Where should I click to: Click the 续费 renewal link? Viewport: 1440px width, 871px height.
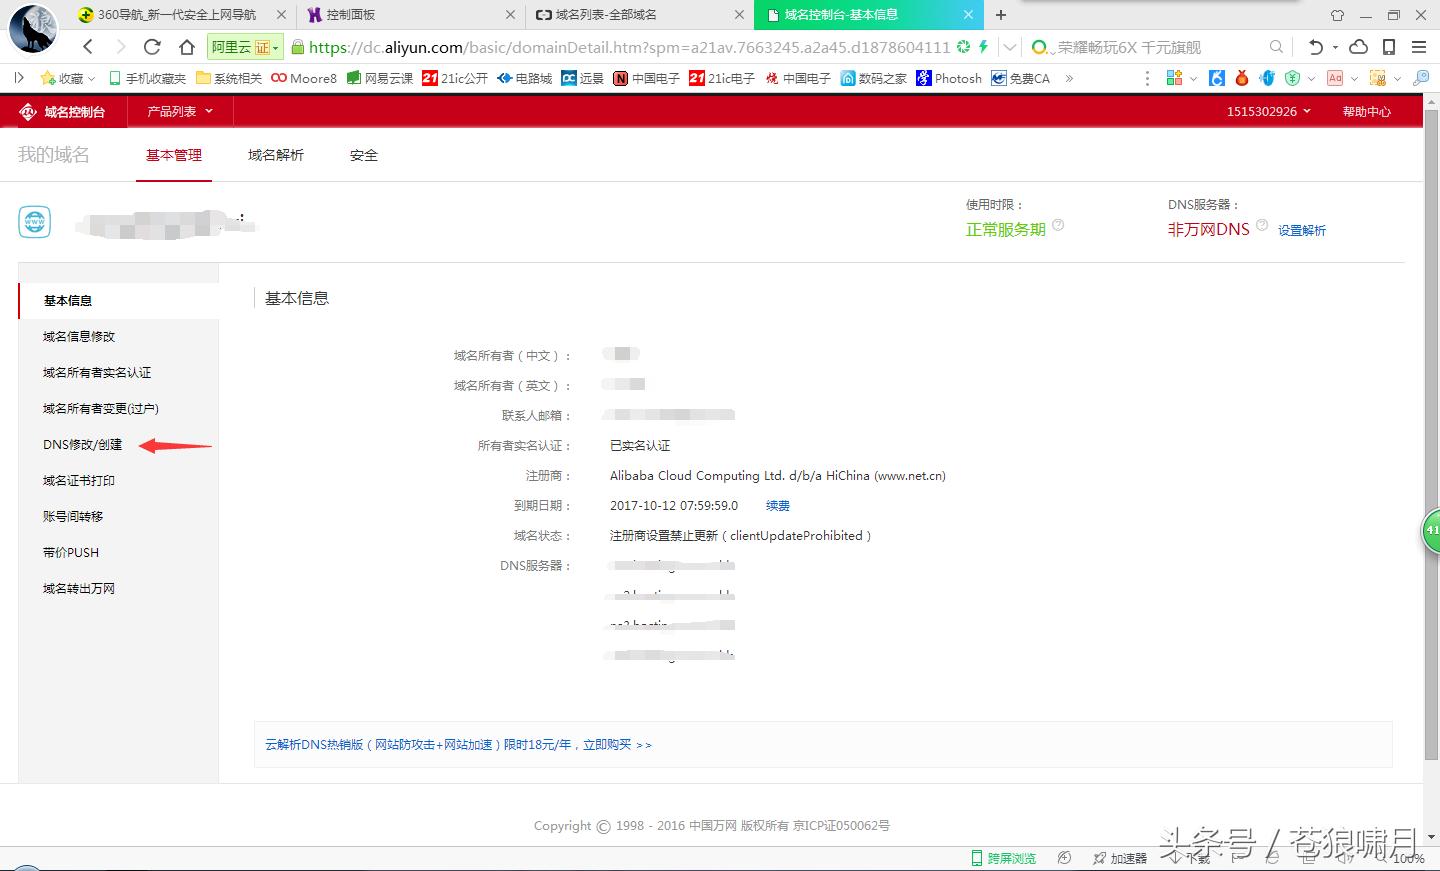pos(777,506)
